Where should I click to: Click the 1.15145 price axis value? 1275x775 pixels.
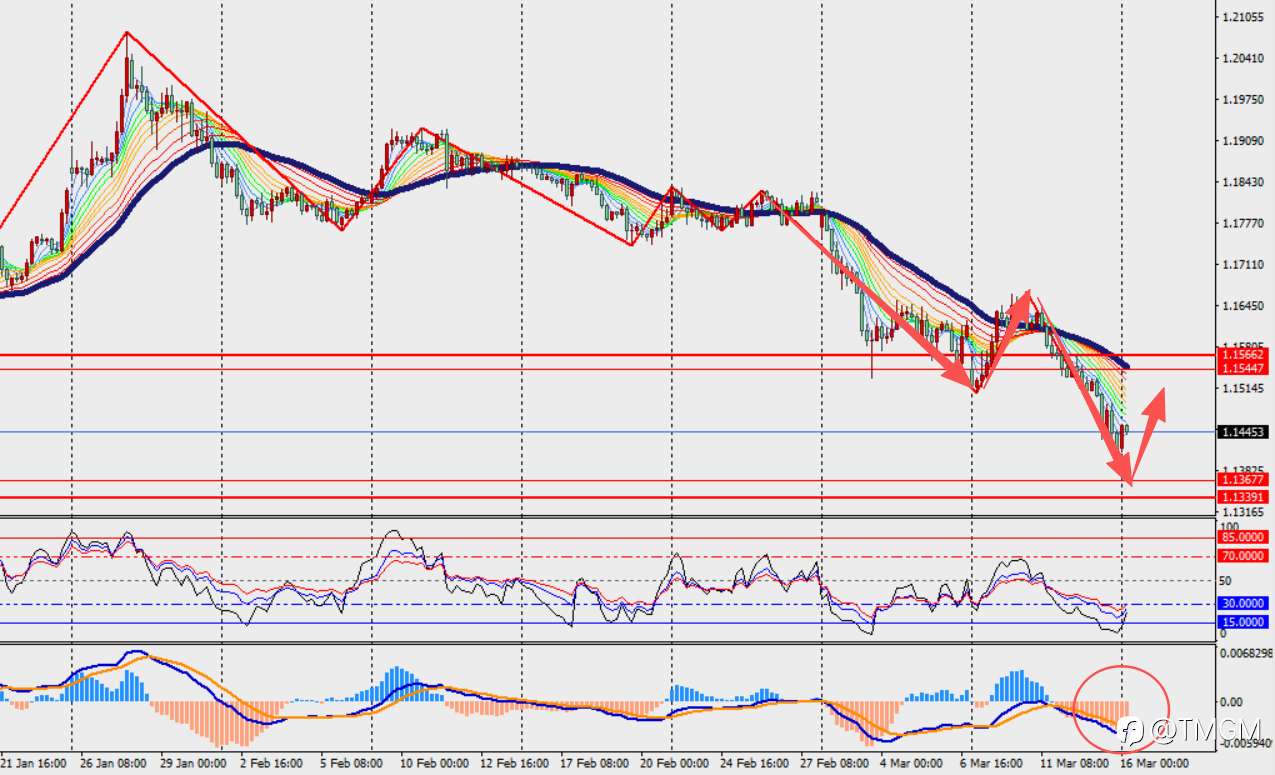coord(1245,388)
